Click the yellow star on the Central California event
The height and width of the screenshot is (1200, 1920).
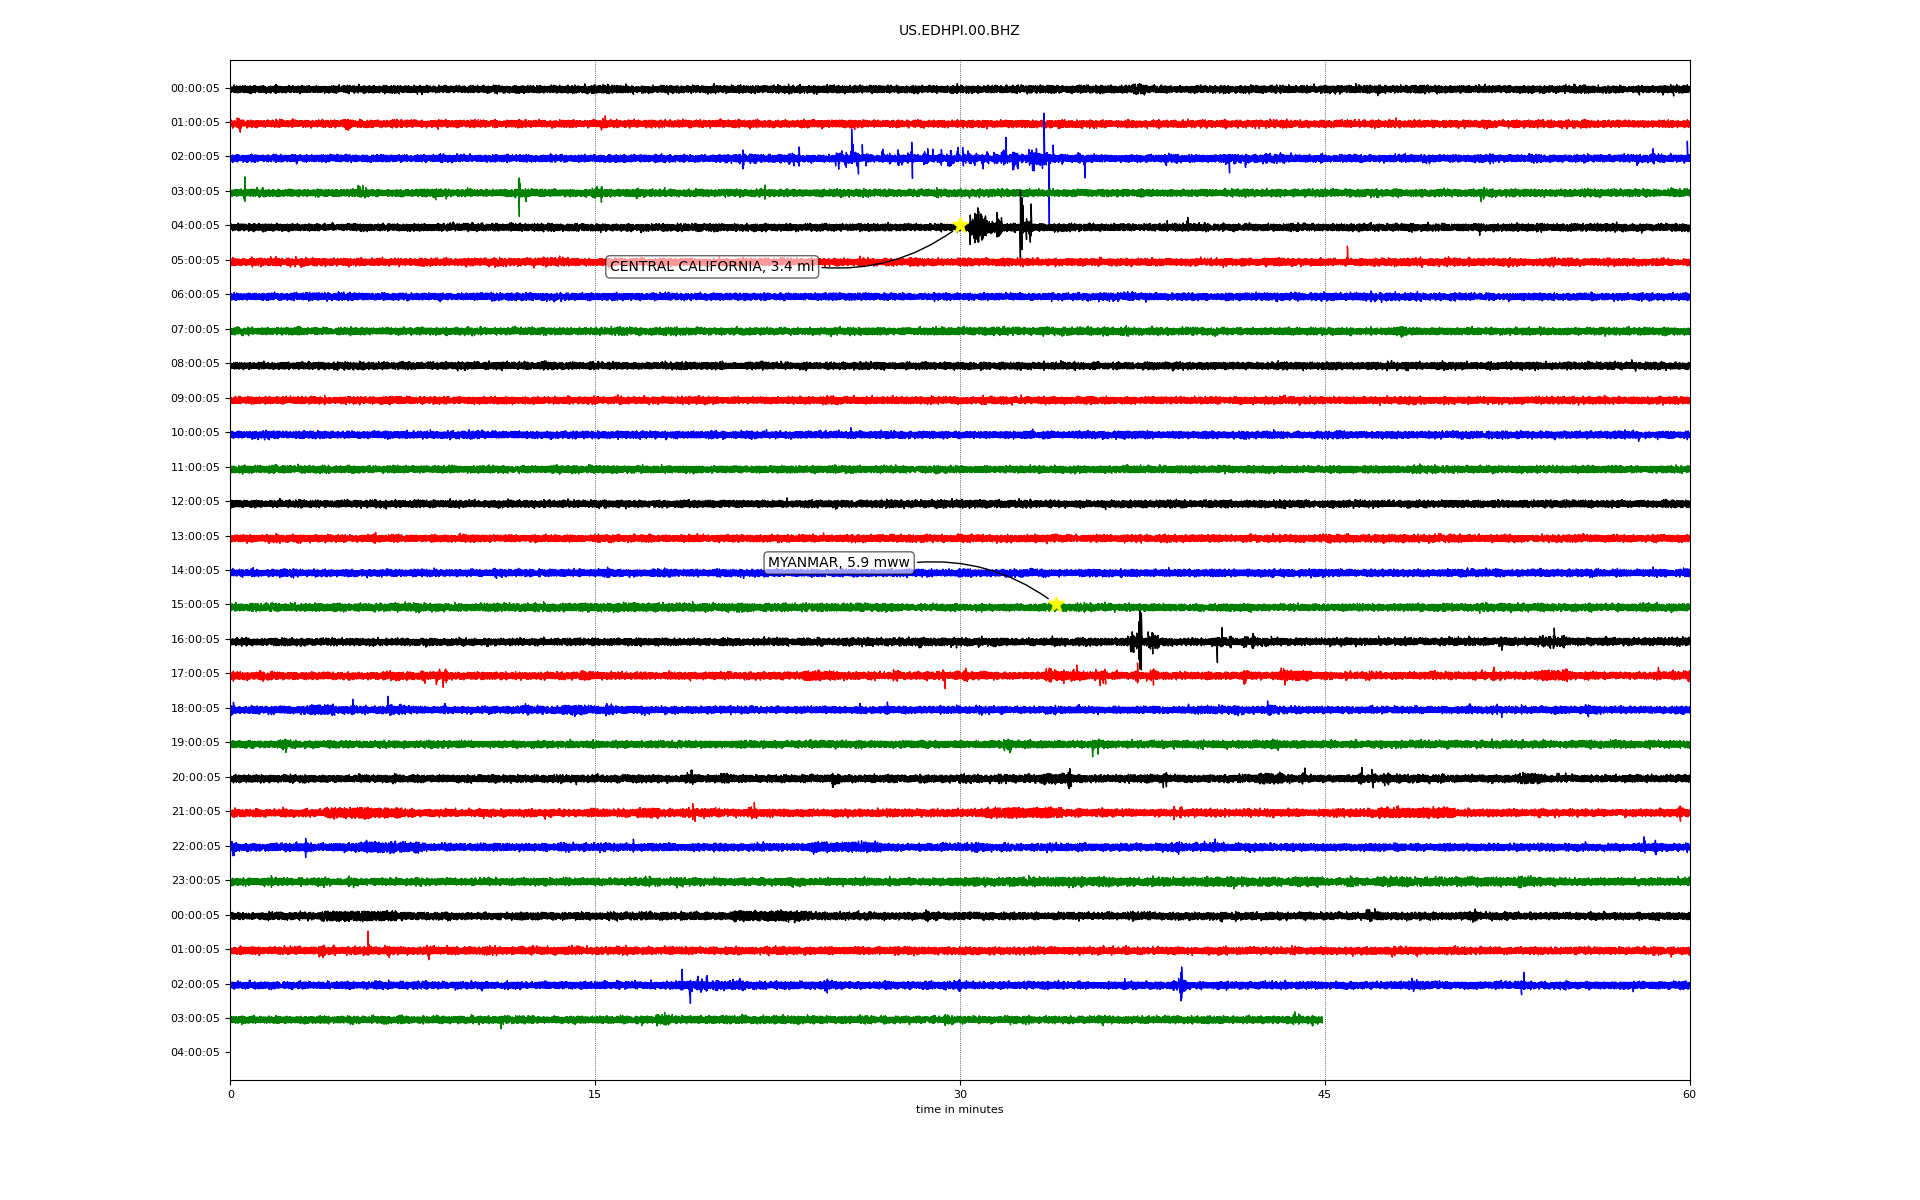click(x=959, y=225)
